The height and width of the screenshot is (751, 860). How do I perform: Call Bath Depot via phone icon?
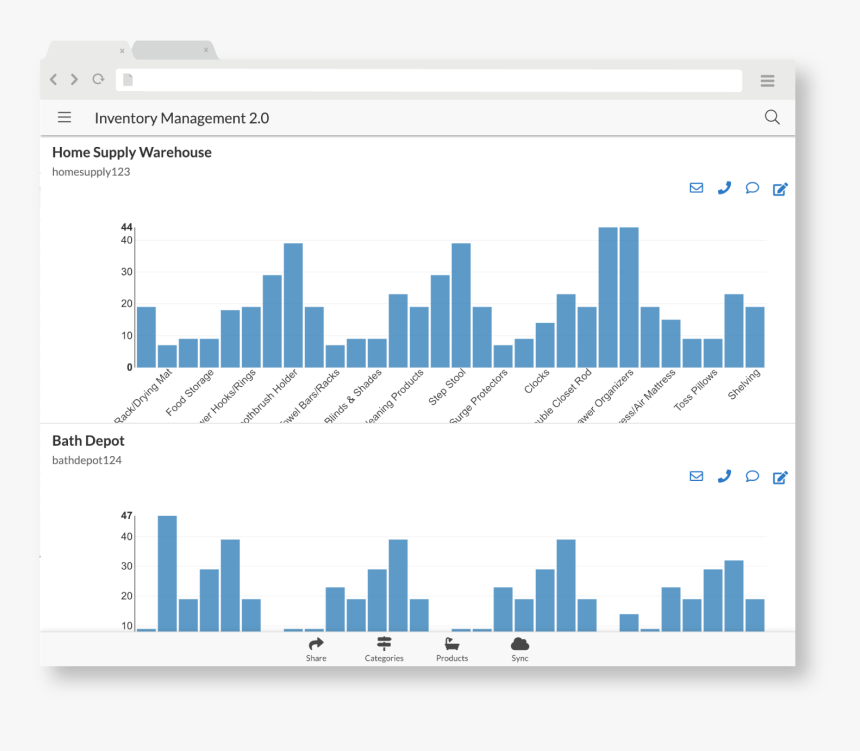[x=724, y=476]
